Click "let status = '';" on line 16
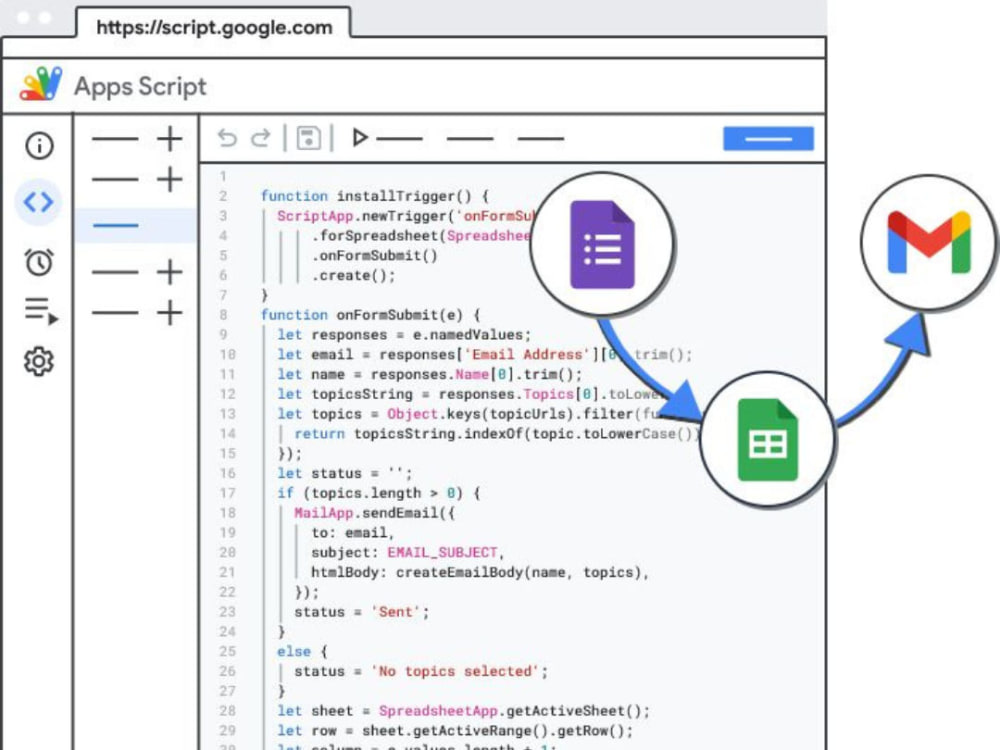This screenshot has height=750, width=1000. click(344, 473)
